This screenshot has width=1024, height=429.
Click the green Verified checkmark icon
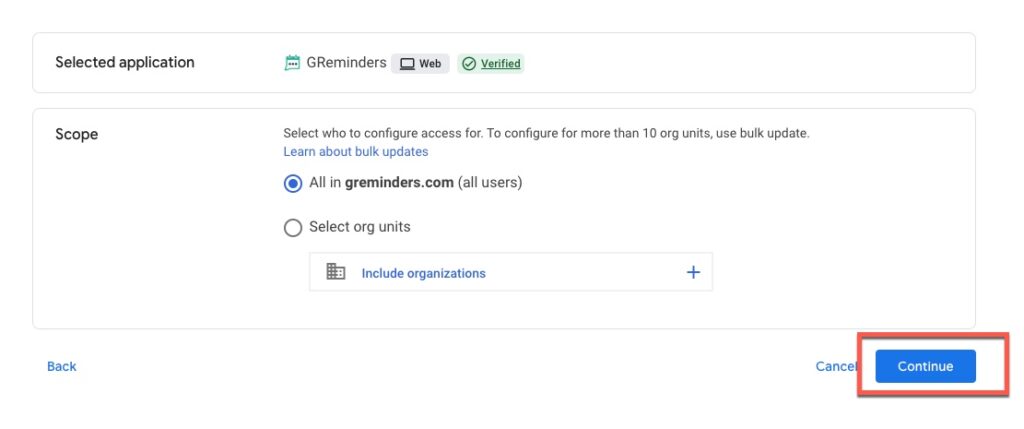tap(469, 64)
